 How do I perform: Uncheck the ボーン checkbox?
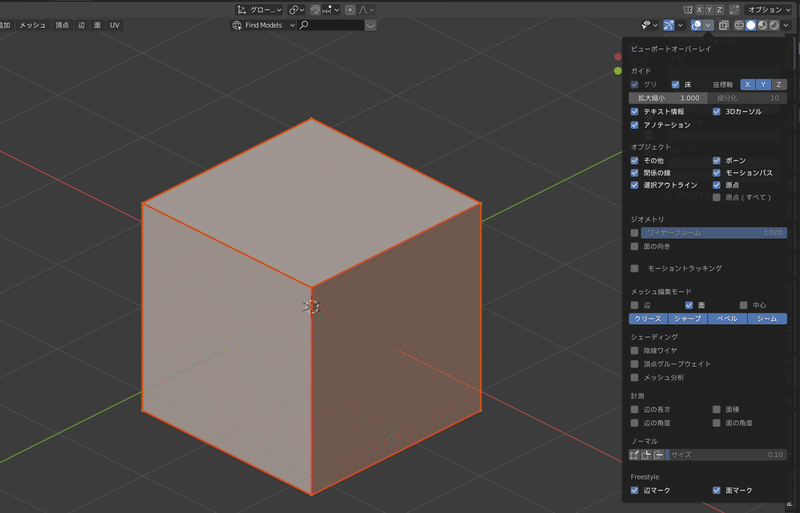click(x=716, y=160)
